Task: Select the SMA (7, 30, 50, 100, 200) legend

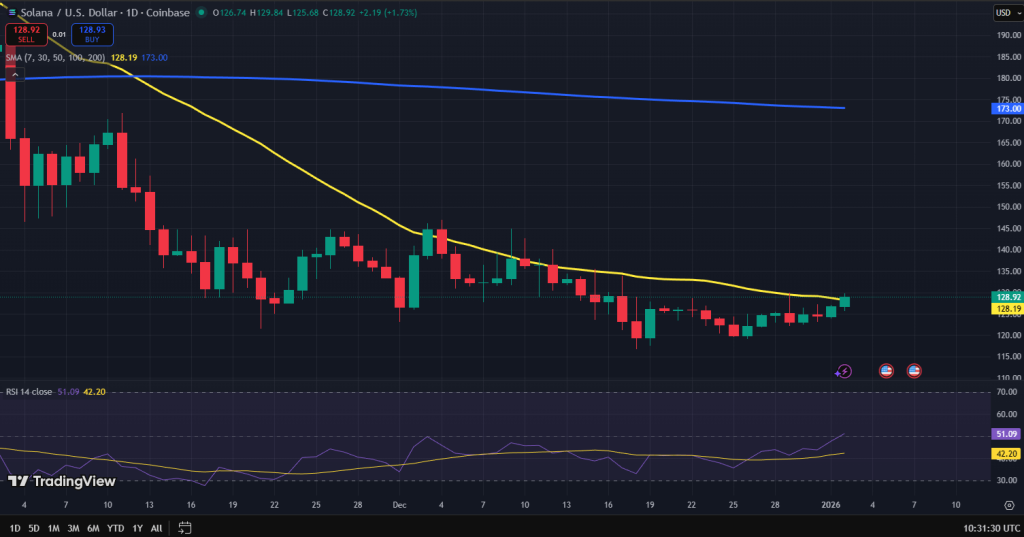Action: point(56,57)
